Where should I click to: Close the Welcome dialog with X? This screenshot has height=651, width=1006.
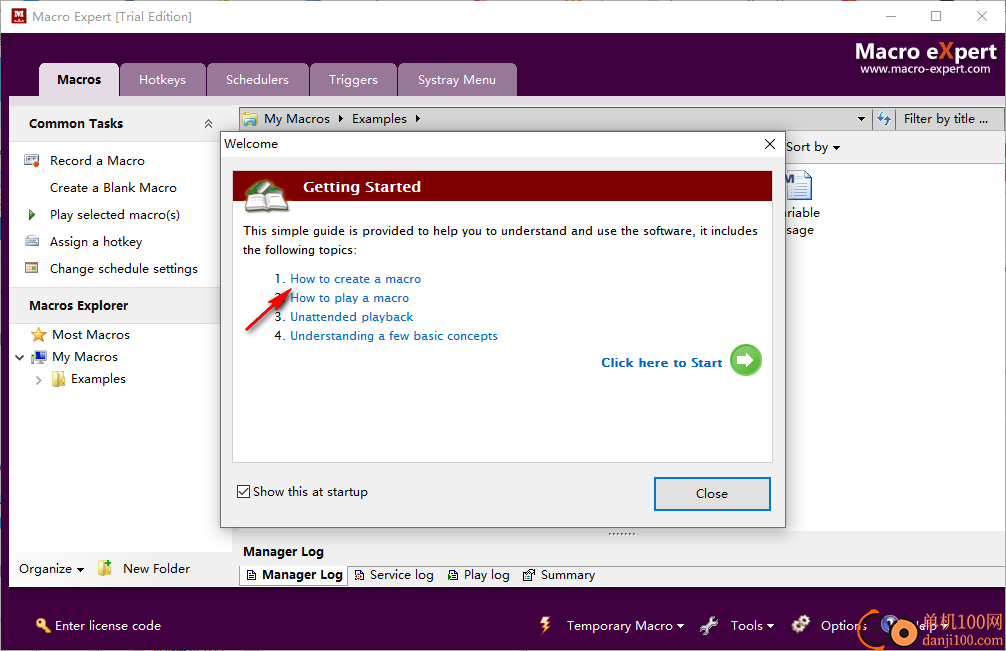(x=770, y=144)
